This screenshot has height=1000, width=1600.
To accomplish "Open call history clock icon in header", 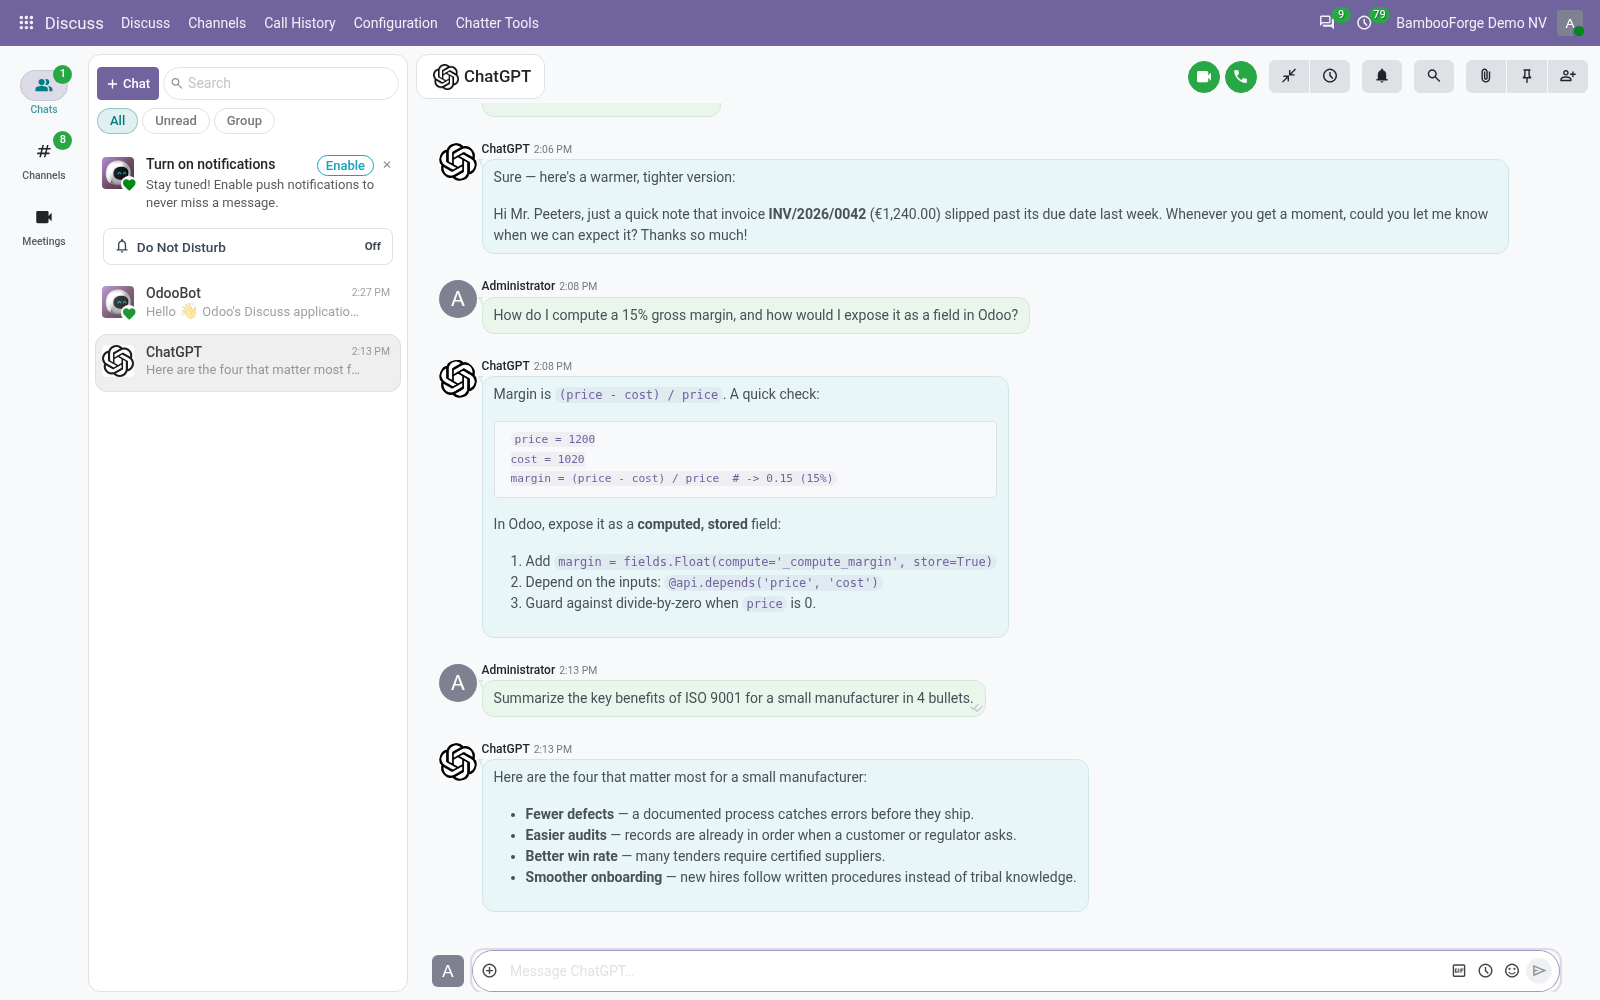I will 1330,76.
